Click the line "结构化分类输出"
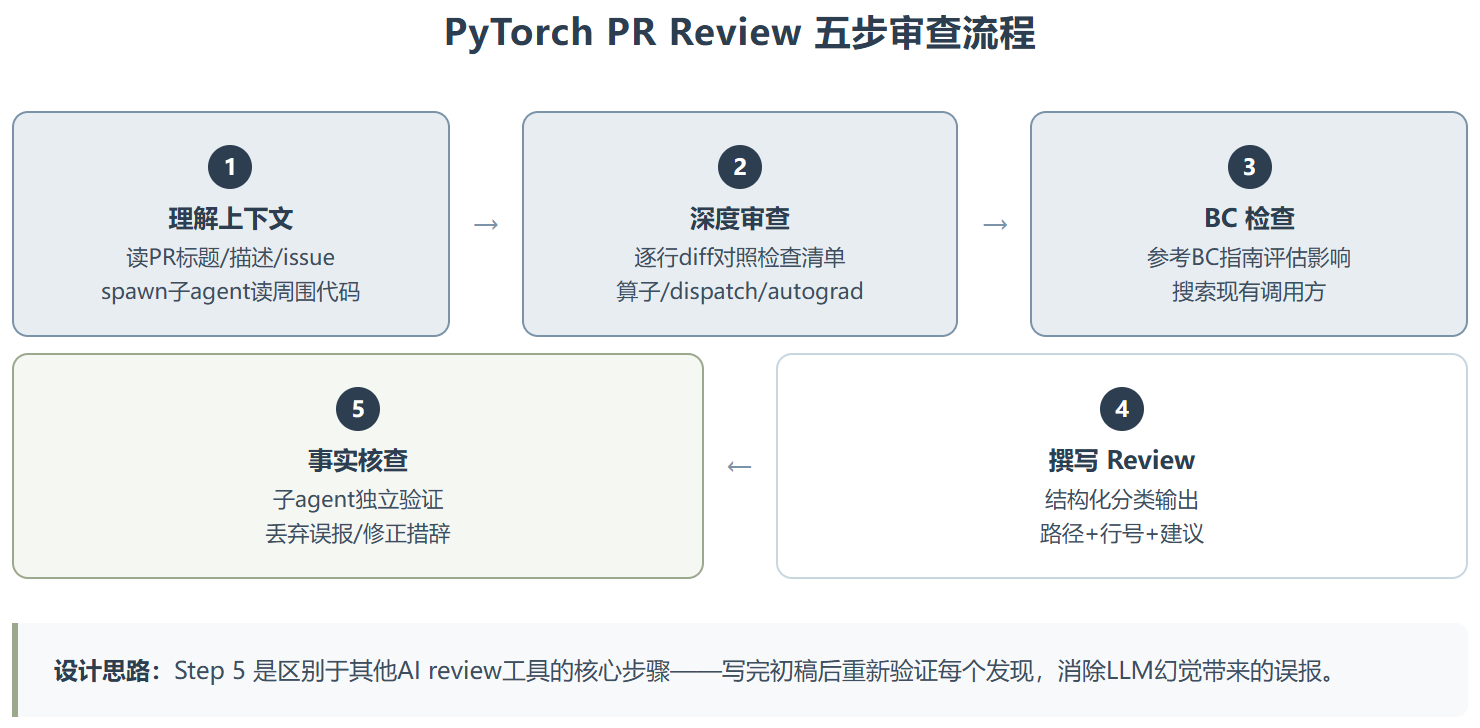The width and height of the screenshot is (1480, 728). click(x=1121, y=499)
